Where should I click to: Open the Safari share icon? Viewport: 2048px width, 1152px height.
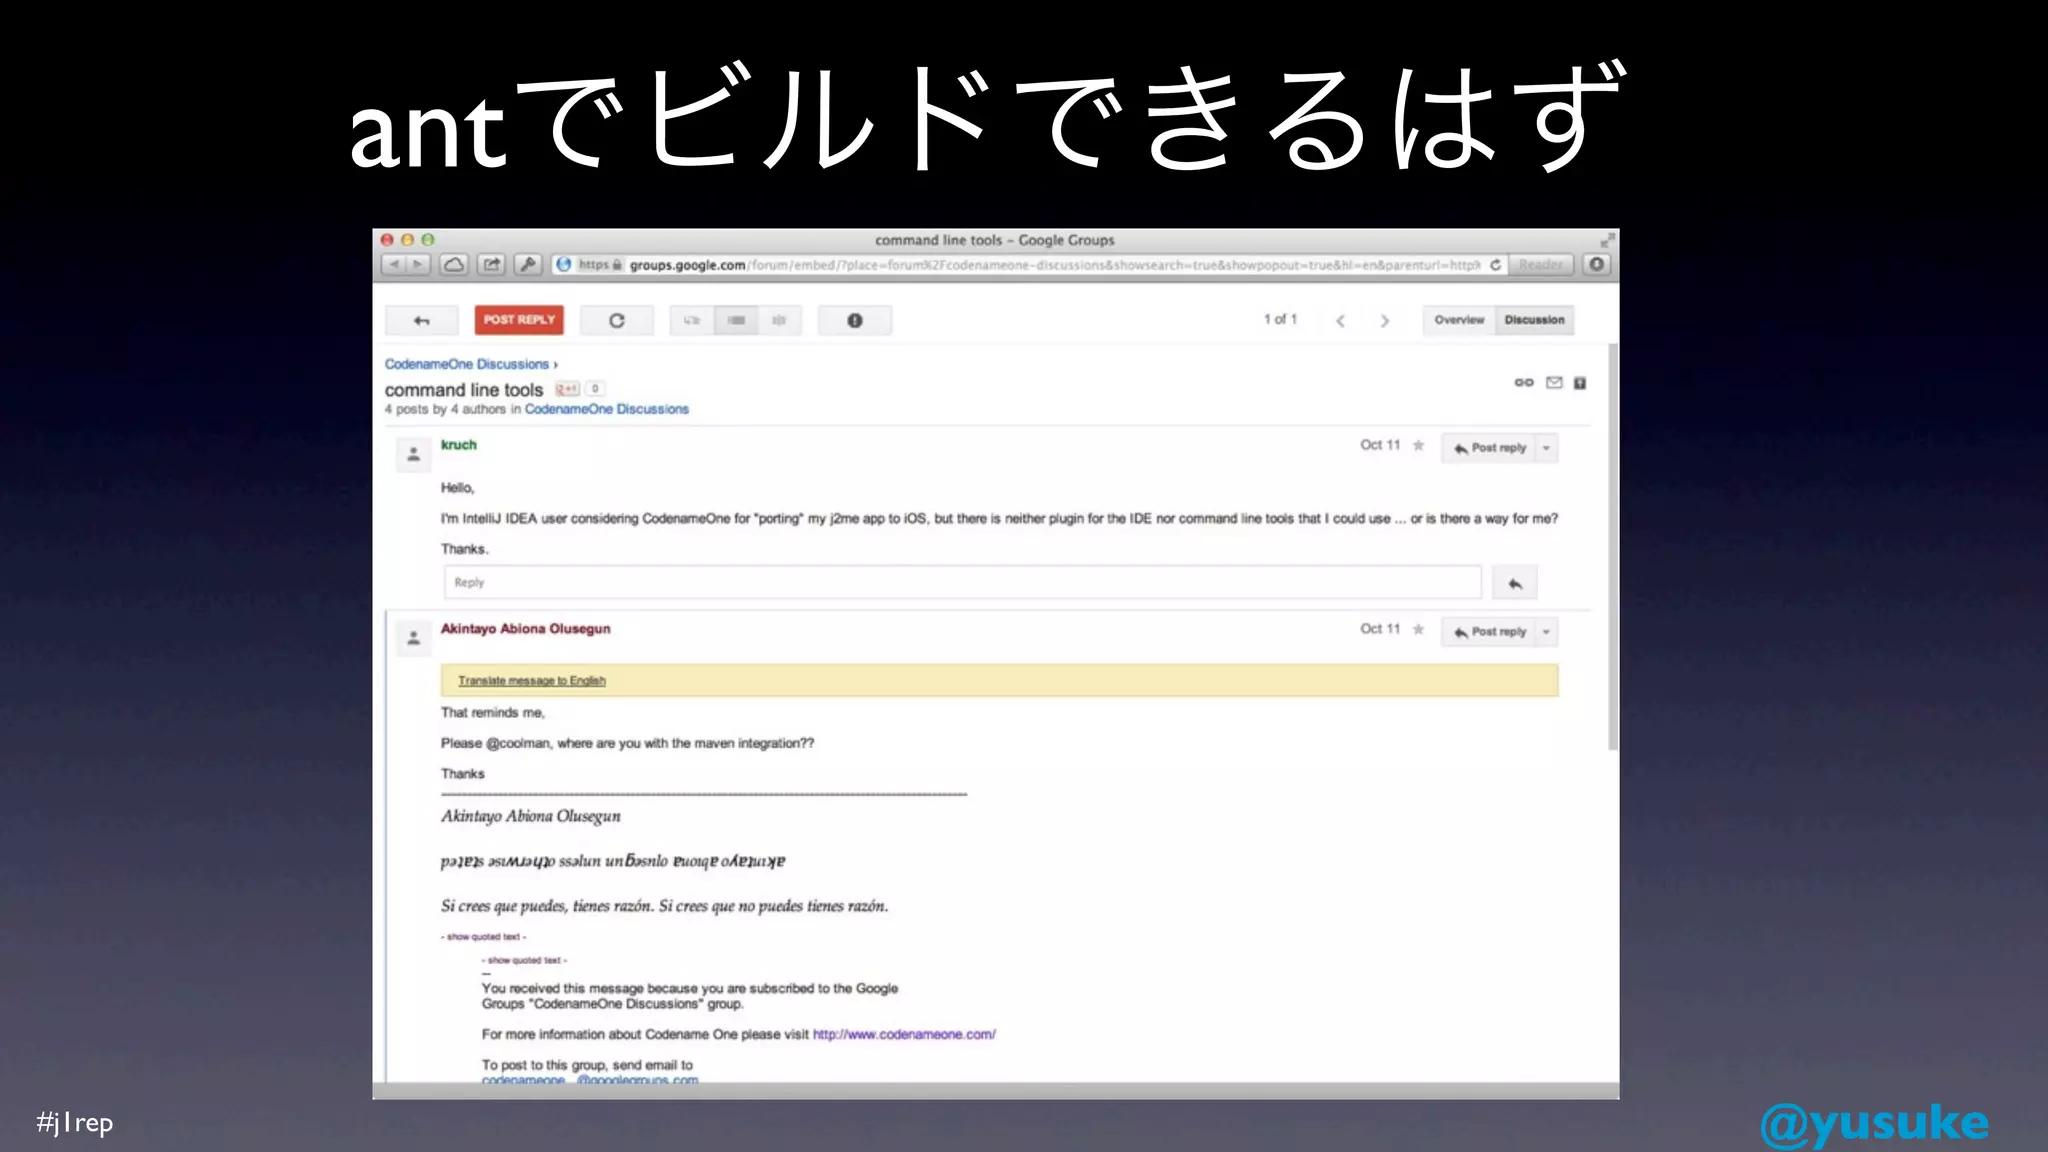tap(491, 265)
